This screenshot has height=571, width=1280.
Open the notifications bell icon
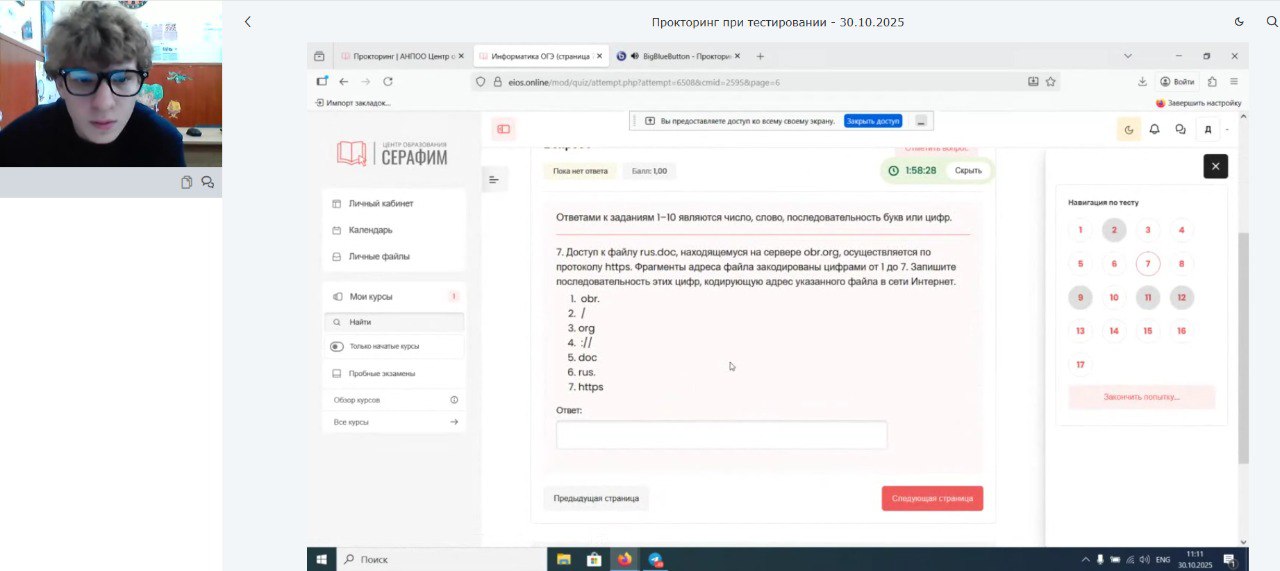click(x=1155, y=129)
